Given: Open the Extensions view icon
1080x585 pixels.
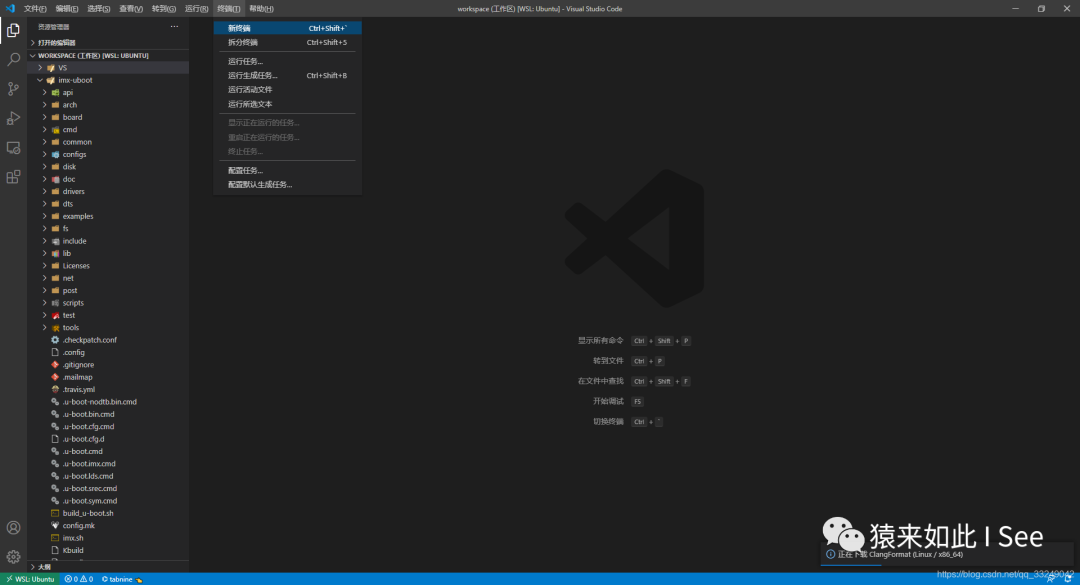Looking at the screenshot, I should [x=13, y=177].
